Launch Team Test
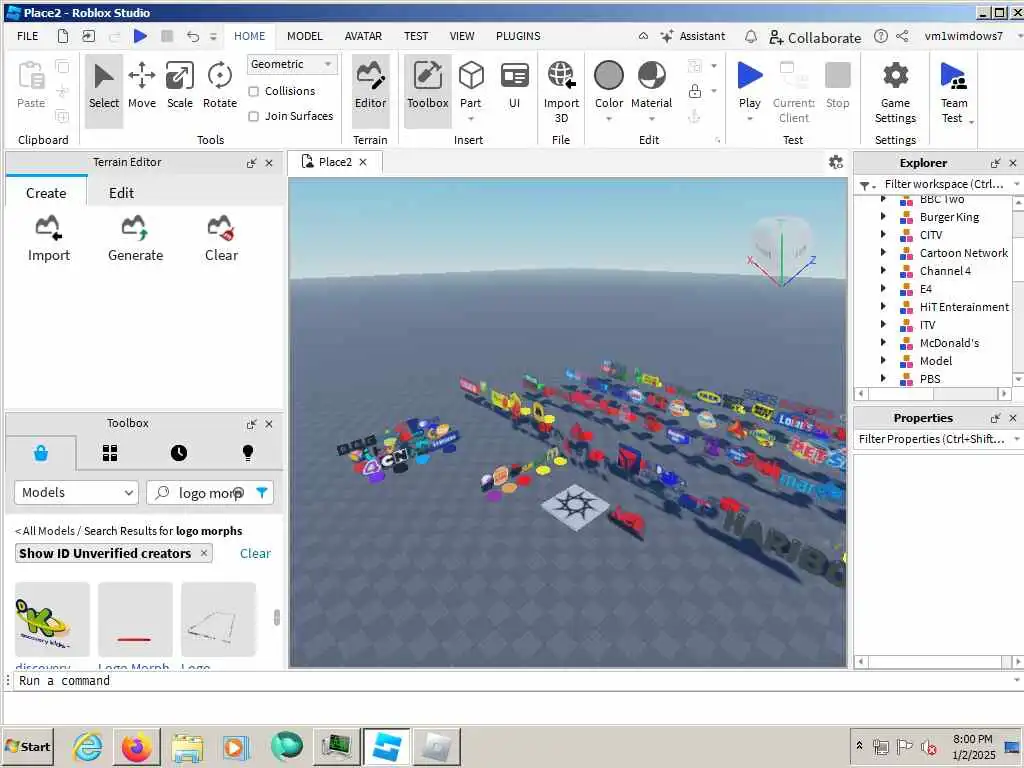Viewport: 1024px width, 768px height. [953, 92]
